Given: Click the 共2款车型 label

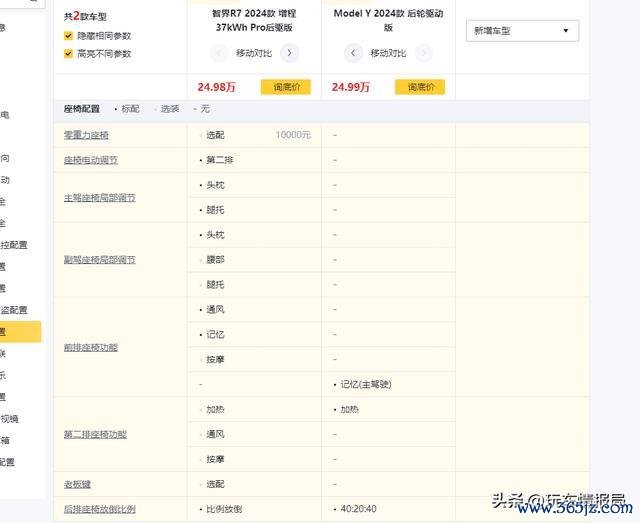Looking at the screenshot, I should coord(85,16).
